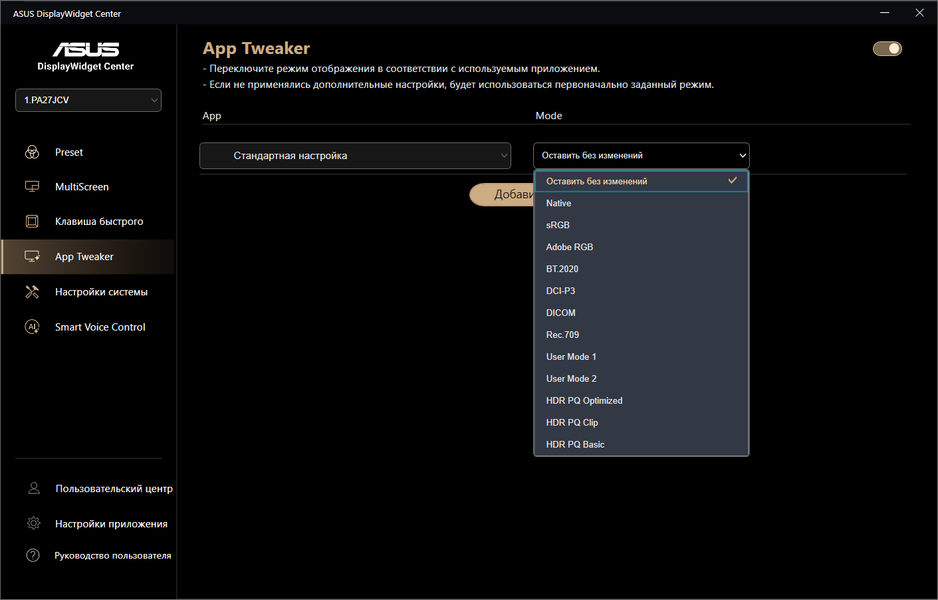The width and height of the screenshot is (938, 600).
Task: Click the Preset sidebar icon
Action: point(32,152)
